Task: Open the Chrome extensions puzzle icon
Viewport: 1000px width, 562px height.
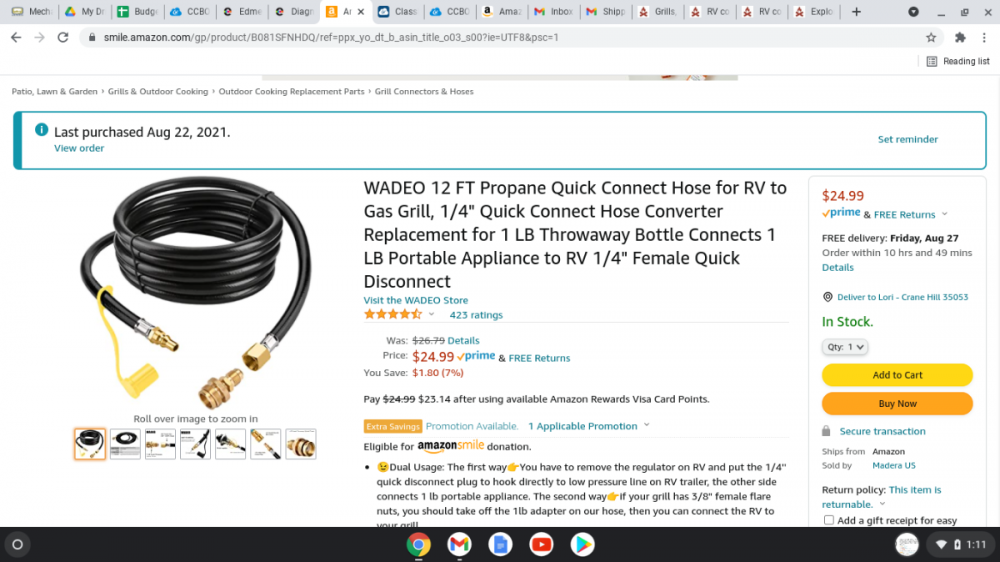Action: [960, 38]
